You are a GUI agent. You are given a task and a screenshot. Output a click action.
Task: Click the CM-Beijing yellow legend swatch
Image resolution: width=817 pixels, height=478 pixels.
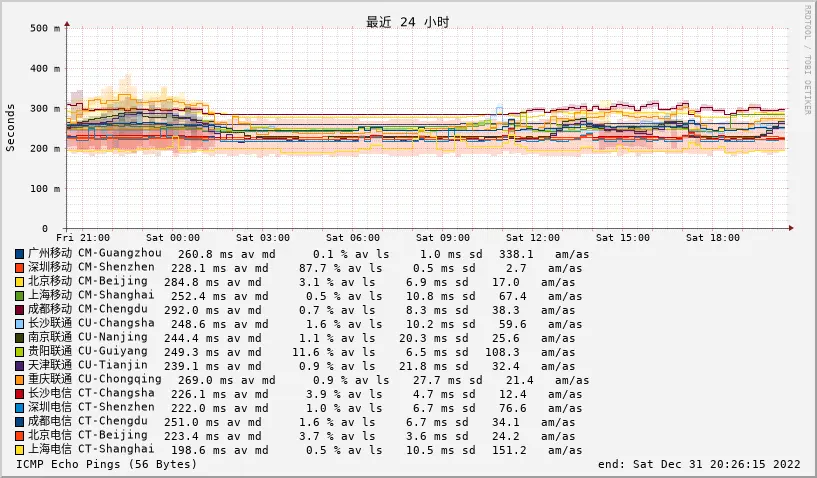(x=20, y=282)
